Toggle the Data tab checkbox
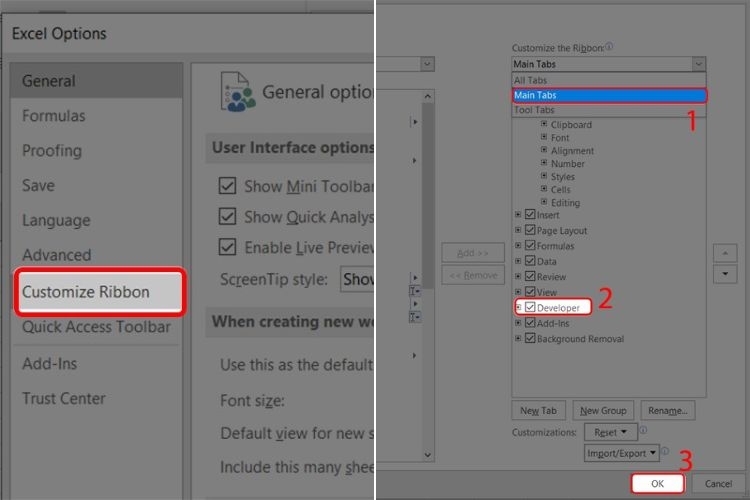 (x=530, y=261)
